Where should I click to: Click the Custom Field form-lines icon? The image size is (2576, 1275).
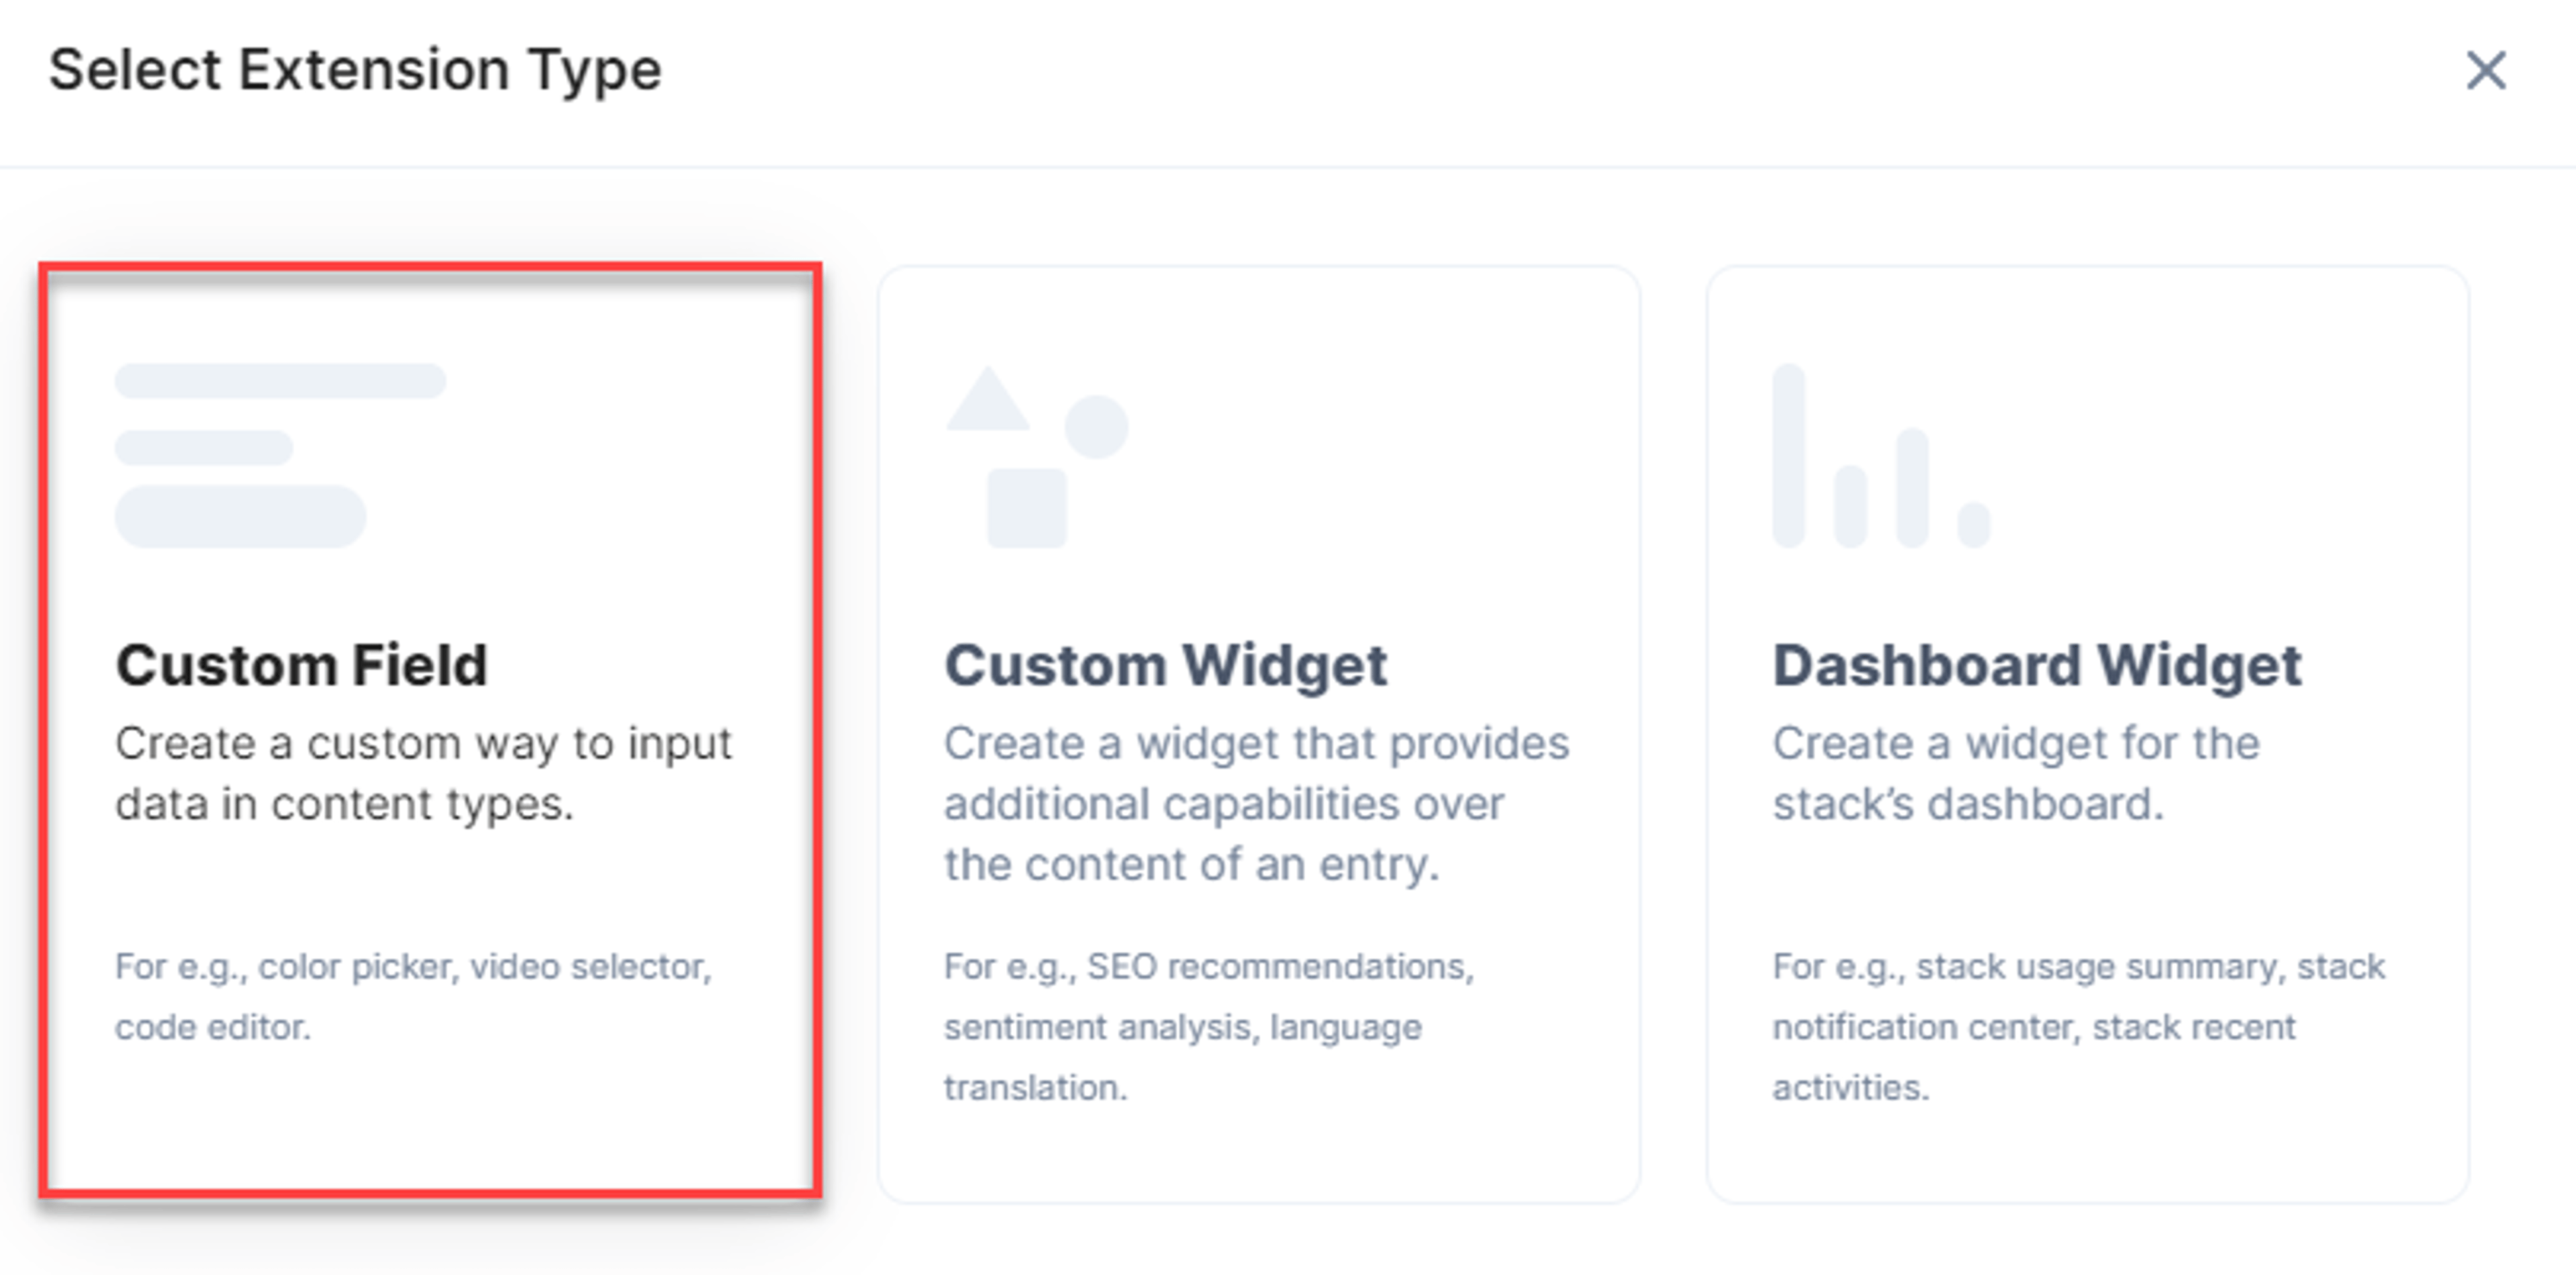click(x=280, y=455)
